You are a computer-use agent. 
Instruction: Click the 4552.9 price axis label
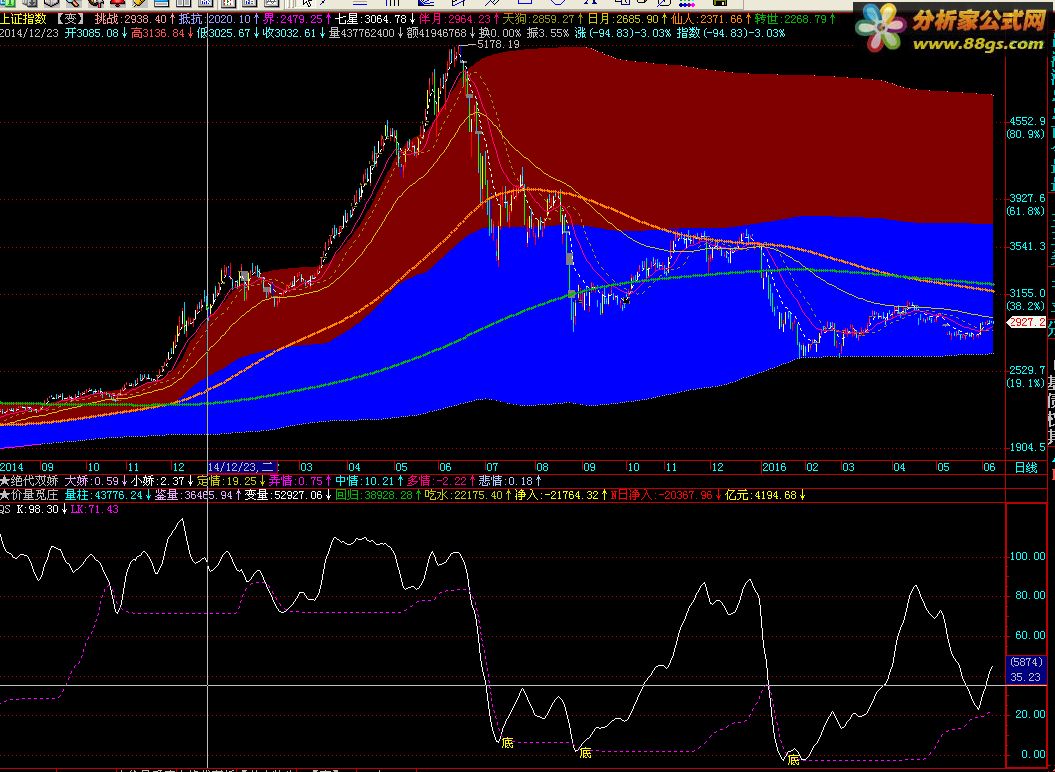tap(1027, 122)
